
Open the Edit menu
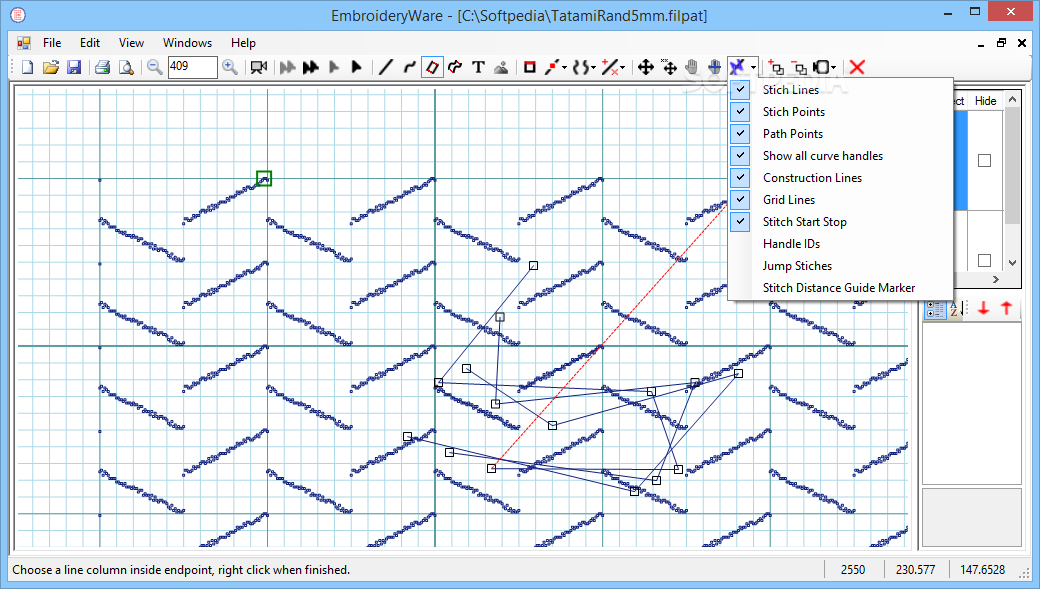90,42
